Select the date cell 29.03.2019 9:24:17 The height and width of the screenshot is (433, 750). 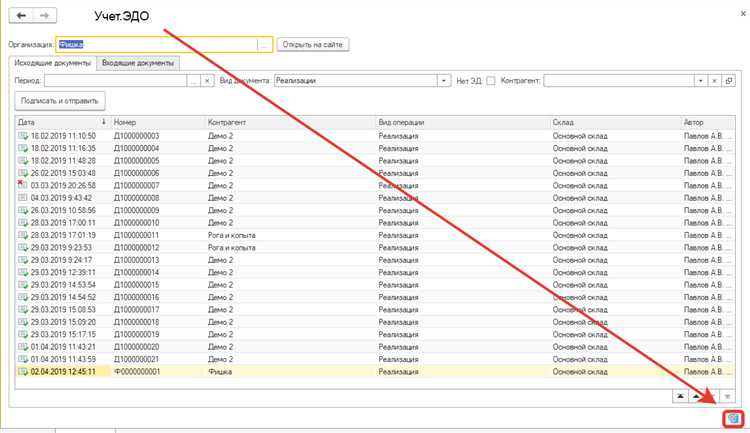61,260
